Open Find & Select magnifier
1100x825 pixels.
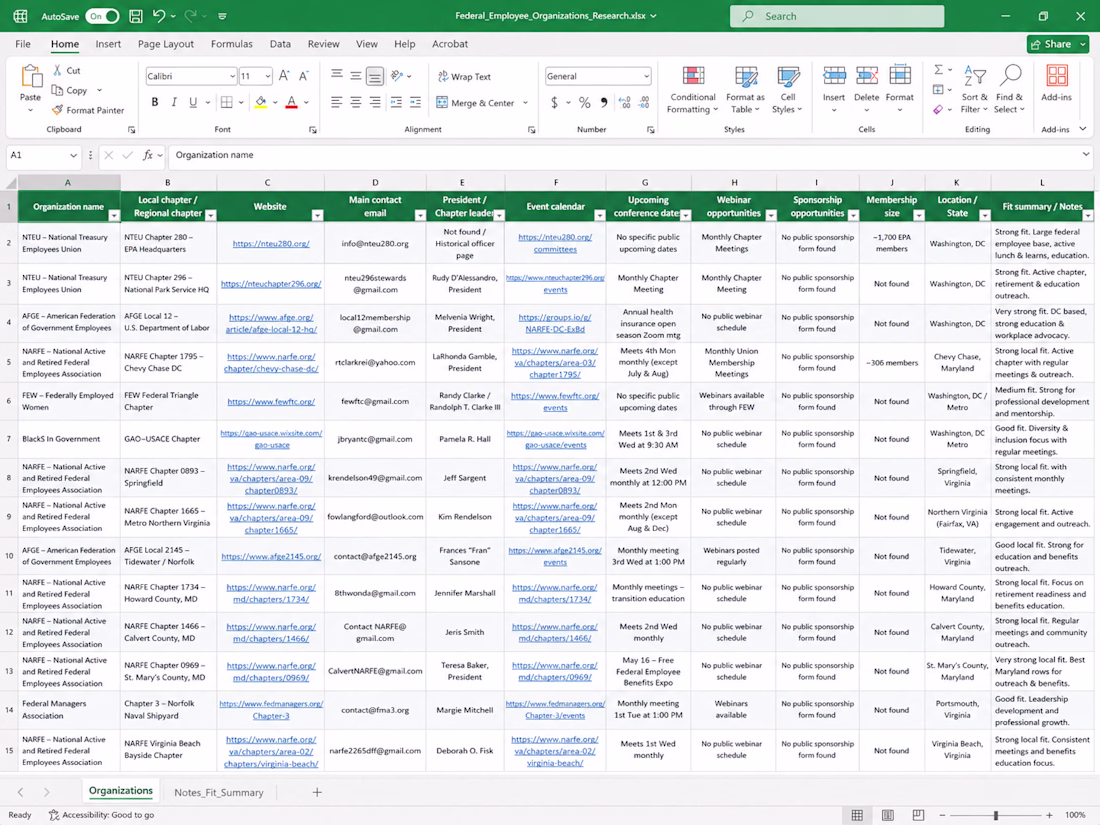pos(1010,90)
